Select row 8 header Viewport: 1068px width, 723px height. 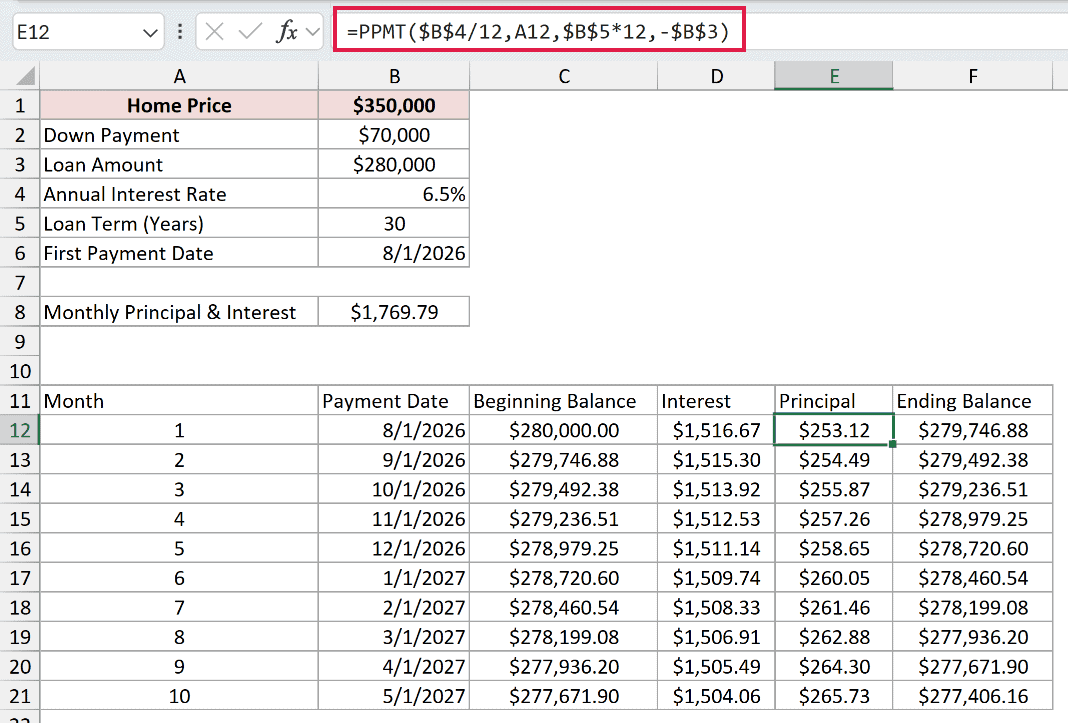[x=20, y=312]
